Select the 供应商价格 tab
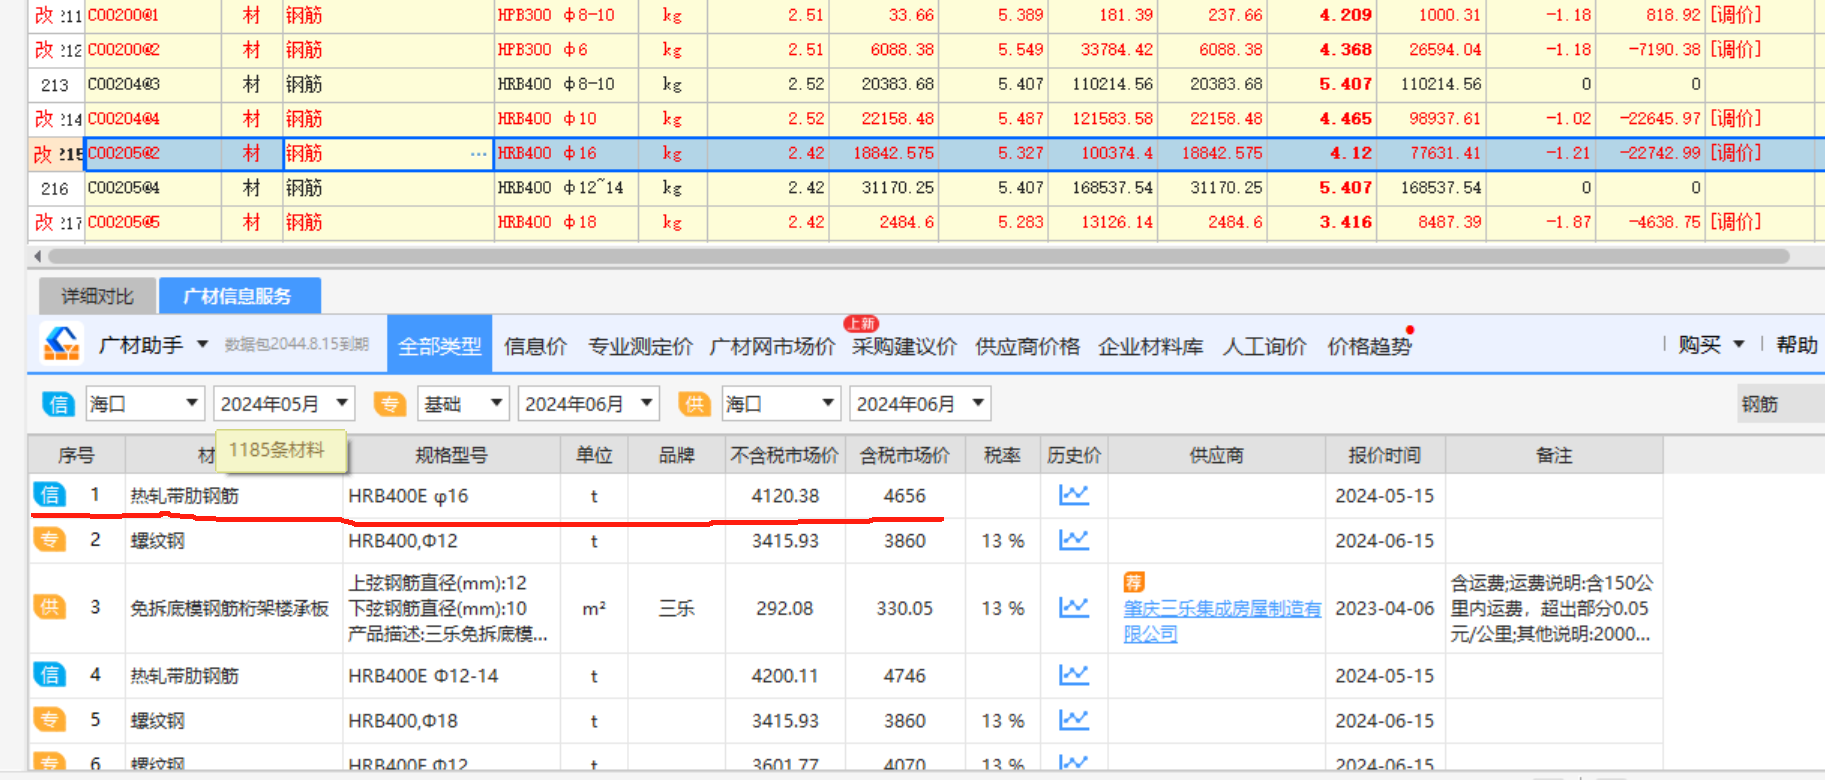1825x780 pixels. (x=1027, y=346)
